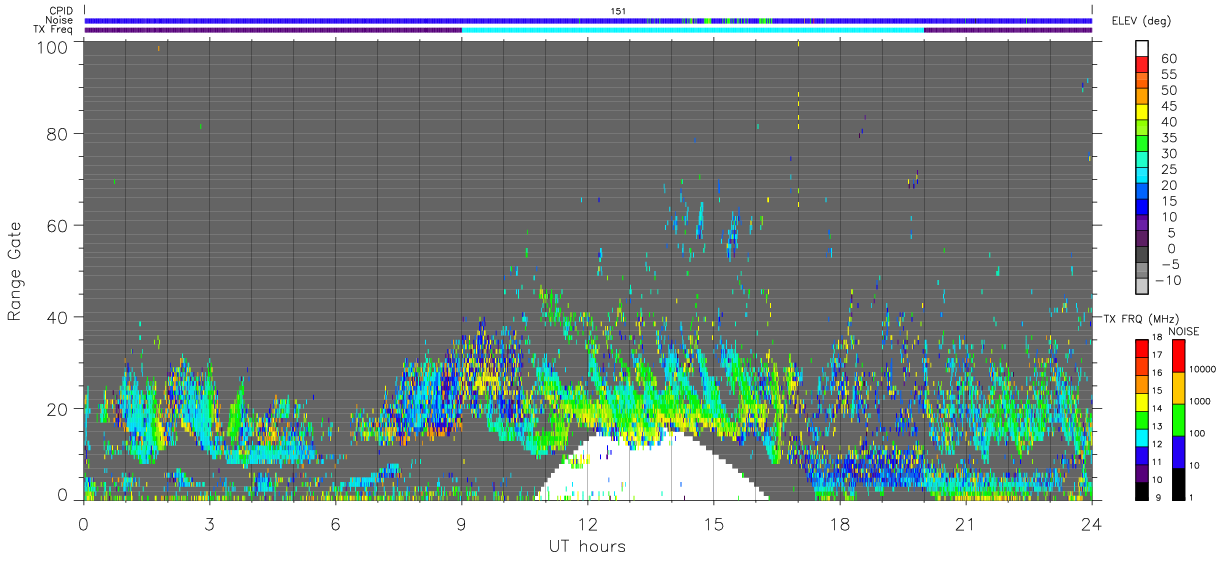The image size is (1228, 567).
Task: Click the '10000' label on NOISE legend
Action: [1204, 370]
